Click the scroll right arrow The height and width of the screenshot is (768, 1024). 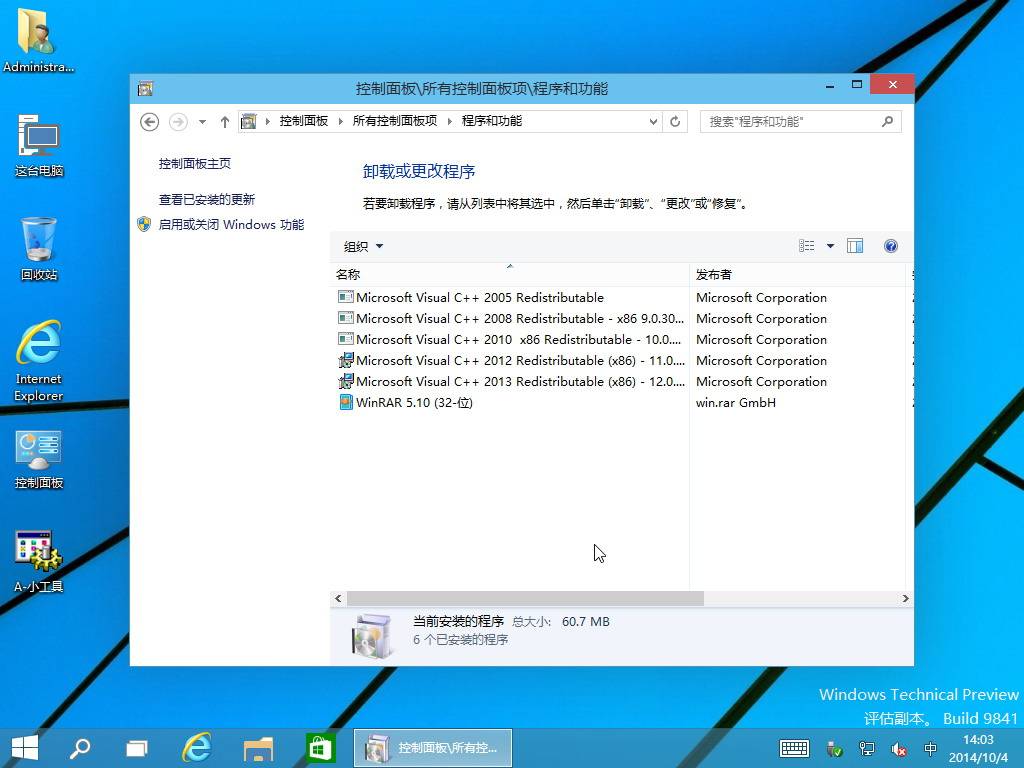coord(905,598)
